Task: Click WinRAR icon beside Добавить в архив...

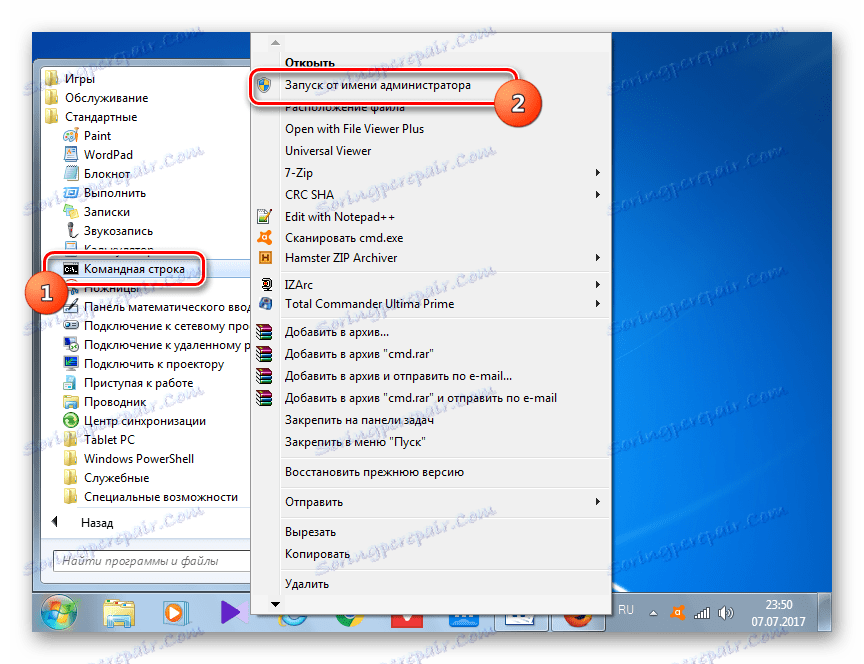Action: point(264,332)
